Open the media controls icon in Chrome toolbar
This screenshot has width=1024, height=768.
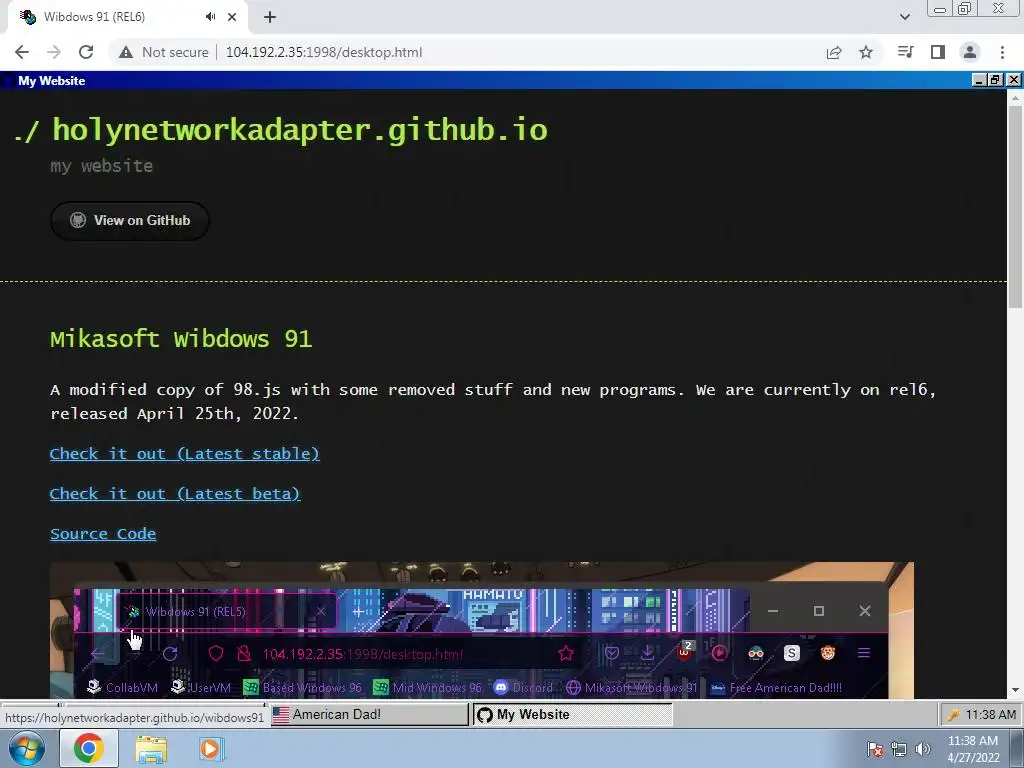click(905, 52)
